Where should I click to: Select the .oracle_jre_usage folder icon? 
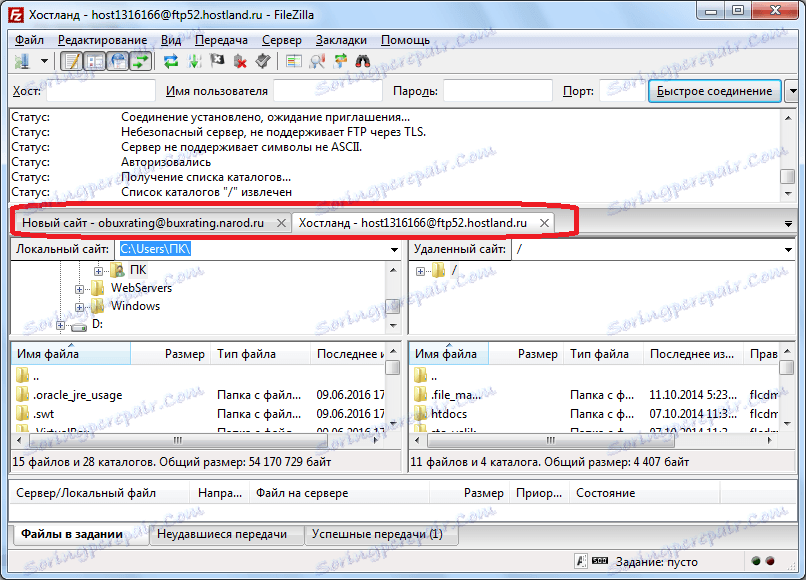point(22,395)
